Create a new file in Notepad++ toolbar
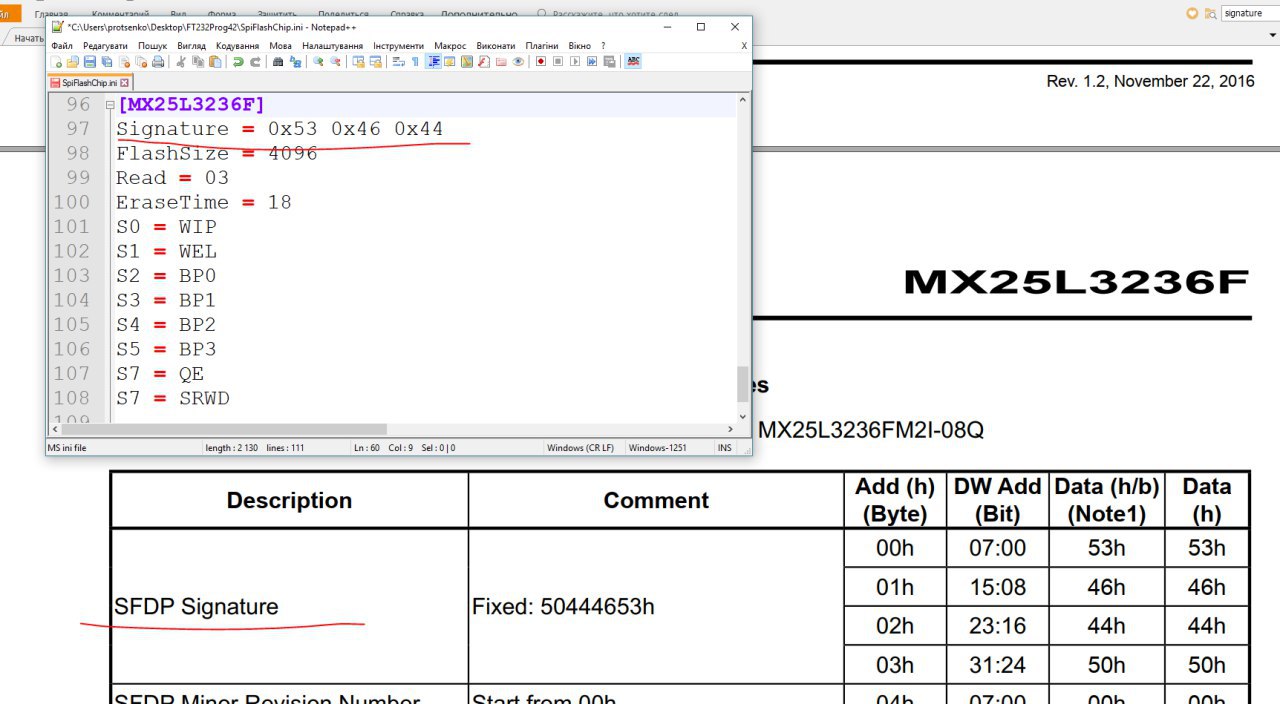Image resolution: width=1280 pixels, height=704 pixels. 58,62
